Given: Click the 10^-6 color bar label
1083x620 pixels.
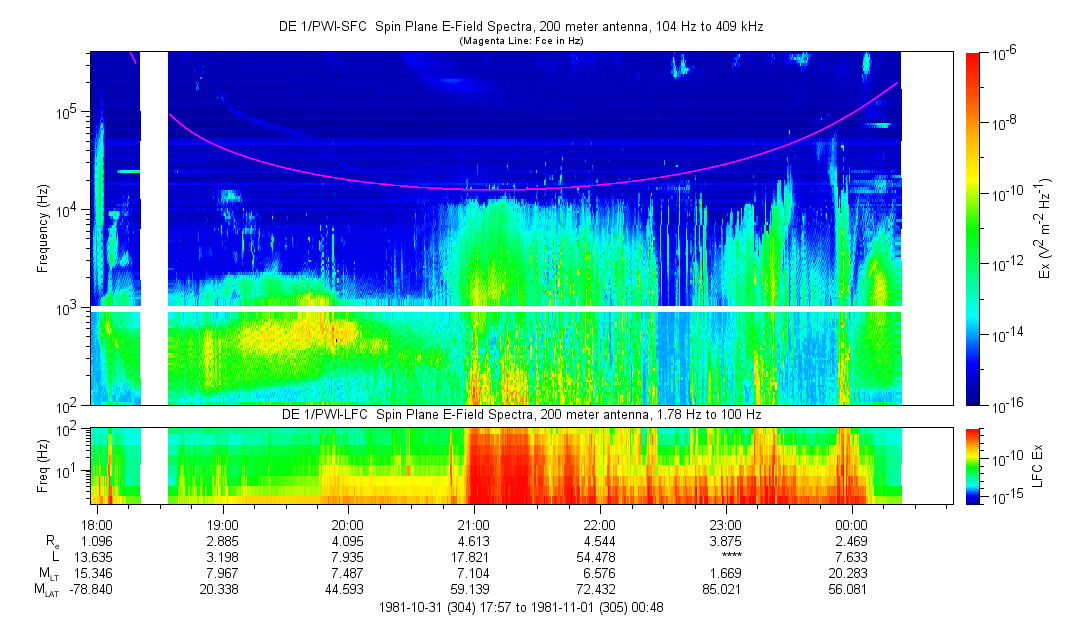Looking at the screenshot, I should (1004, 55).
